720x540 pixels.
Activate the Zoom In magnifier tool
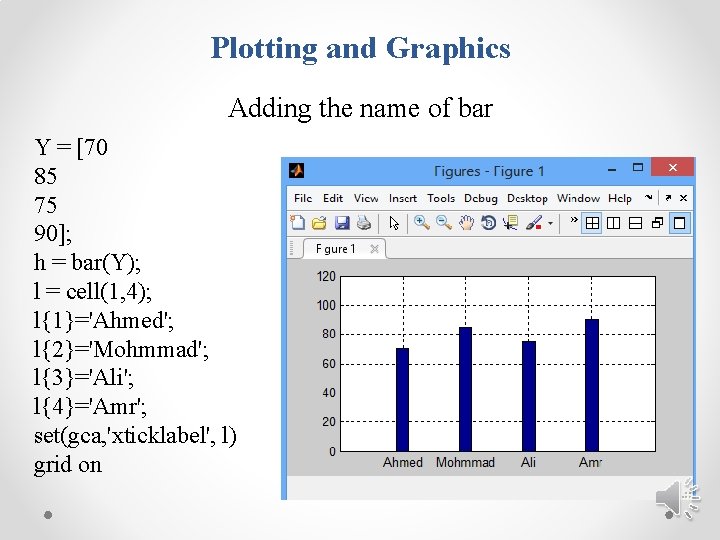pos(422,223)
